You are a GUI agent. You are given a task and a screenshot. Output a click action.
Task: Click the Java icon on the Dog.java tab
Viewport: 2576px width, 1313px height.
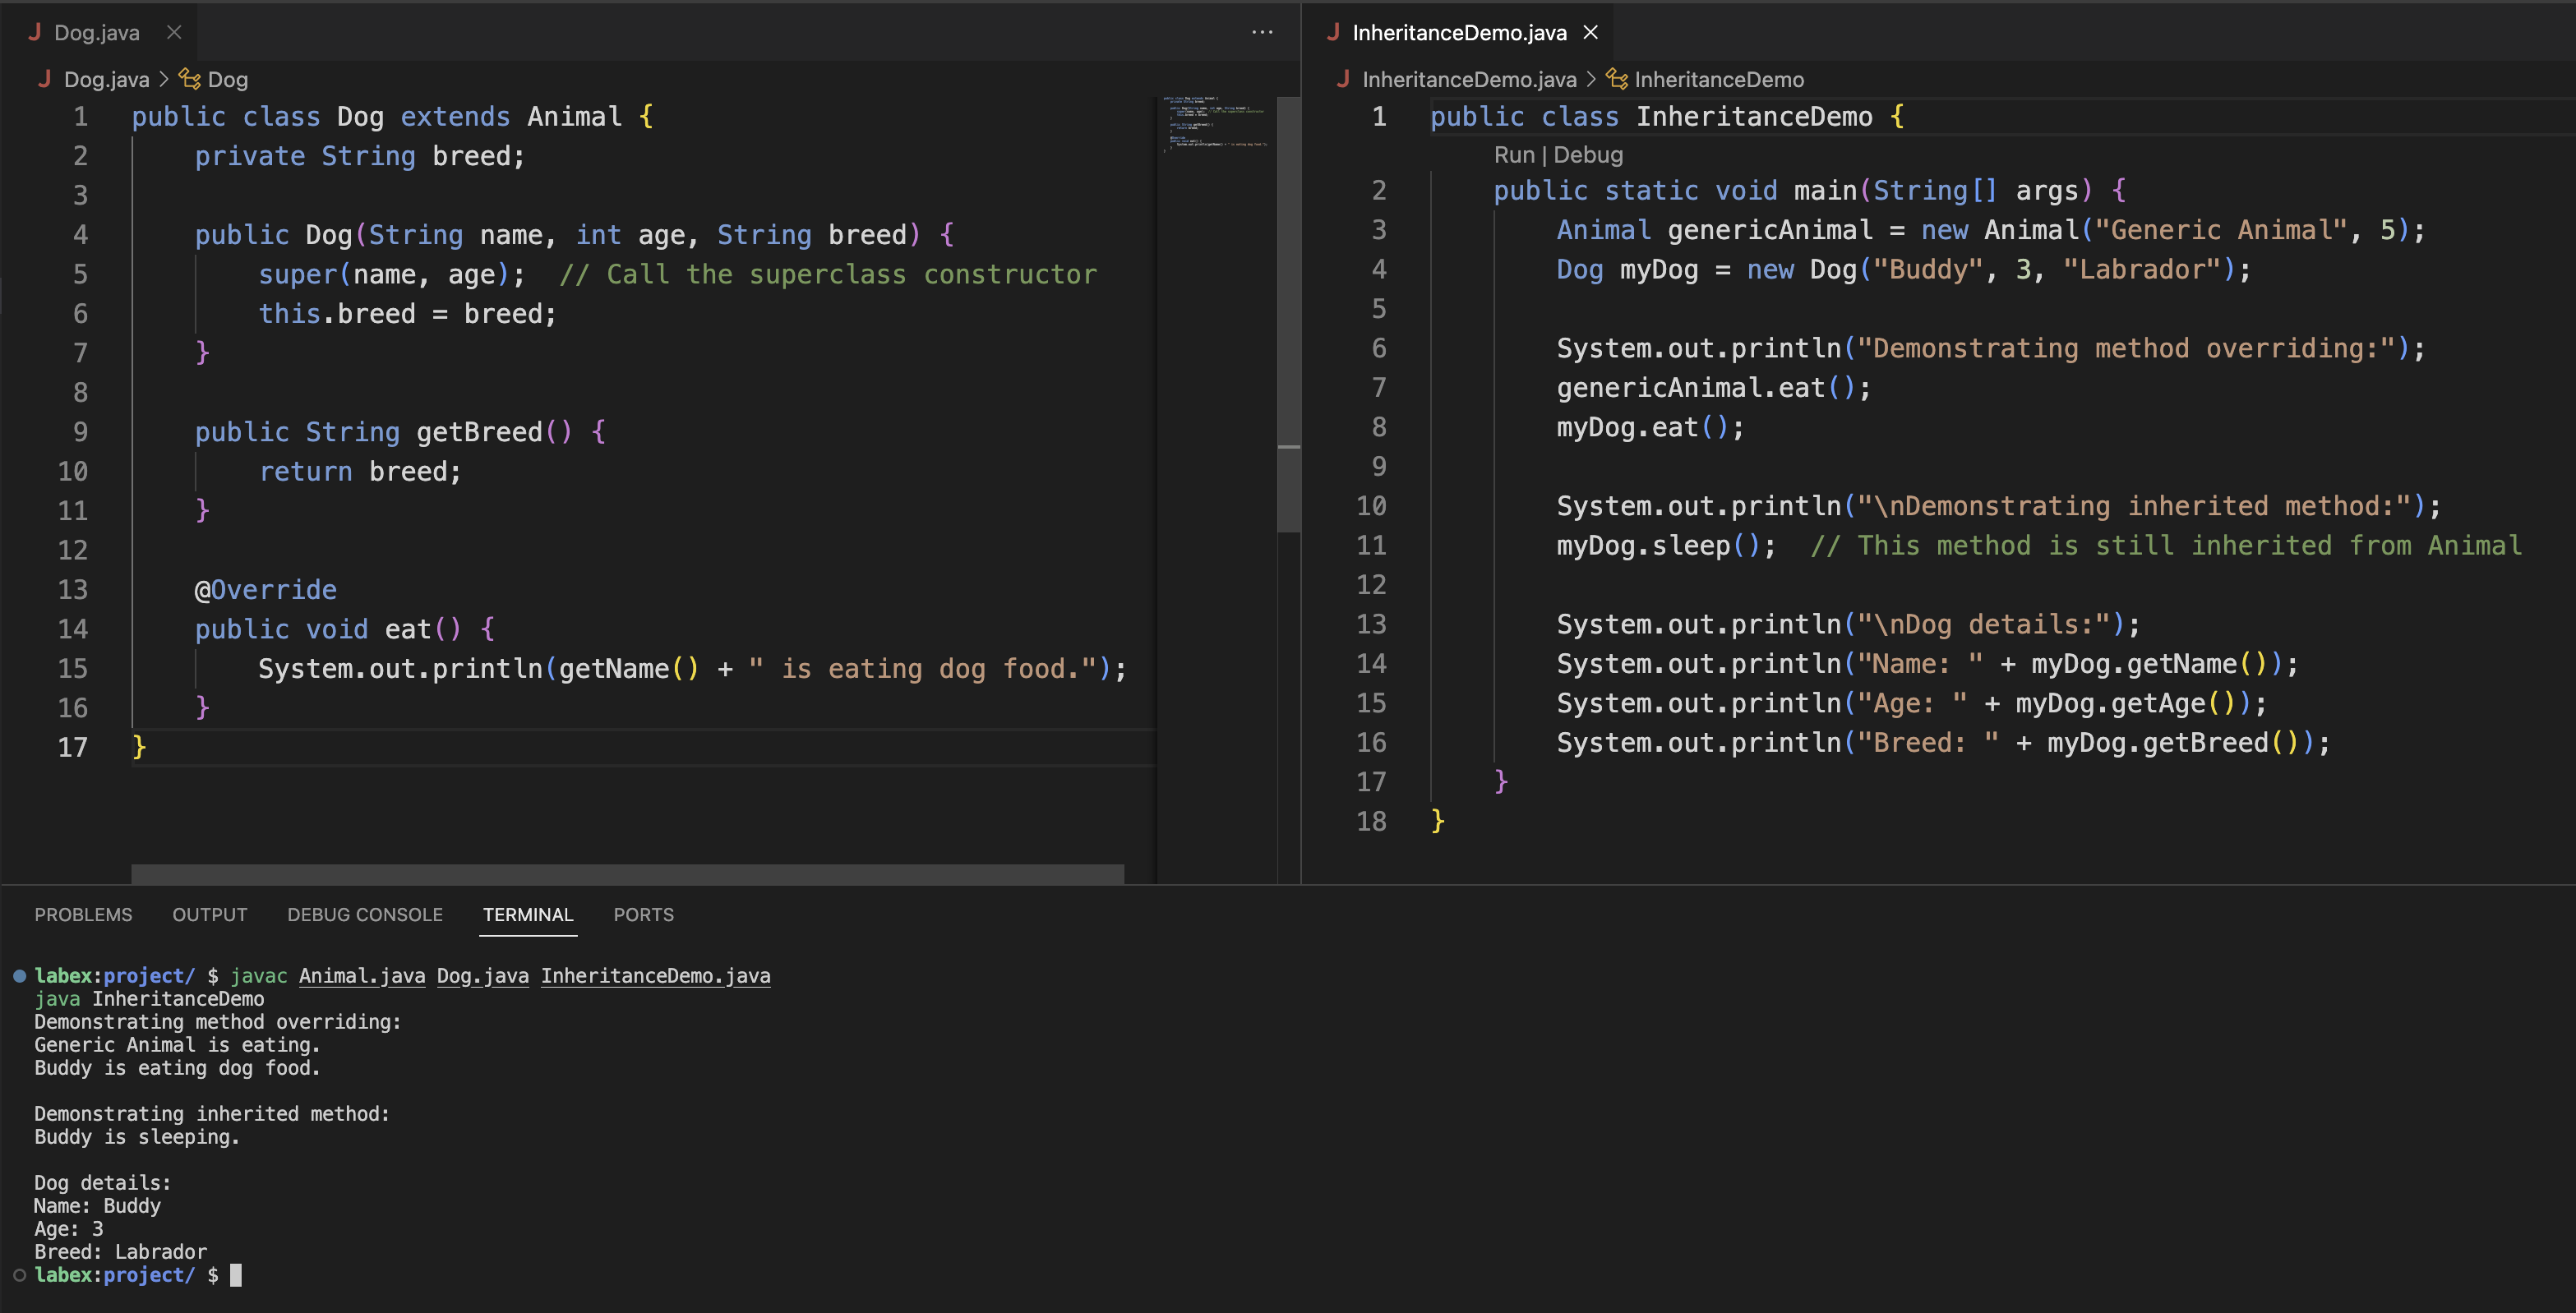pos(35,32)
